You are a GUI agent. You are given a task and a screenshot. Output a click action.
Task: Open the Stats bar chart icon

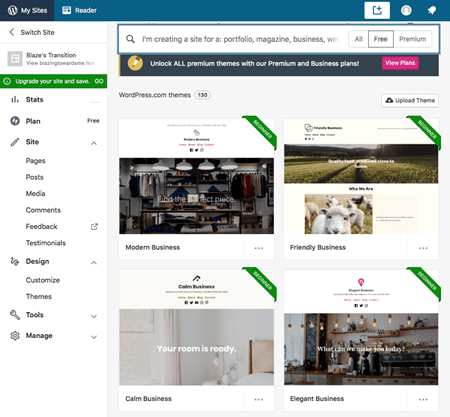point(15,99)
